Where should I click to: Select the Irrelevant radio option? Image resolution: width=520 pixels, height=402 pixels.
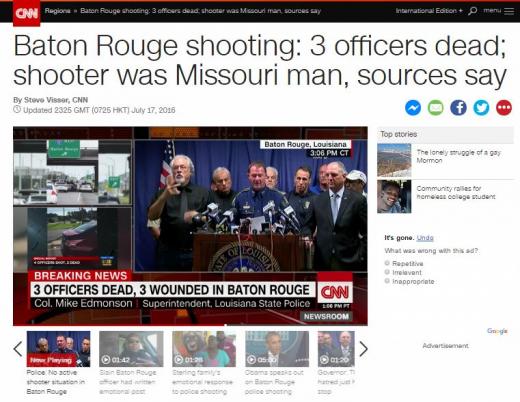coord(387,272)
